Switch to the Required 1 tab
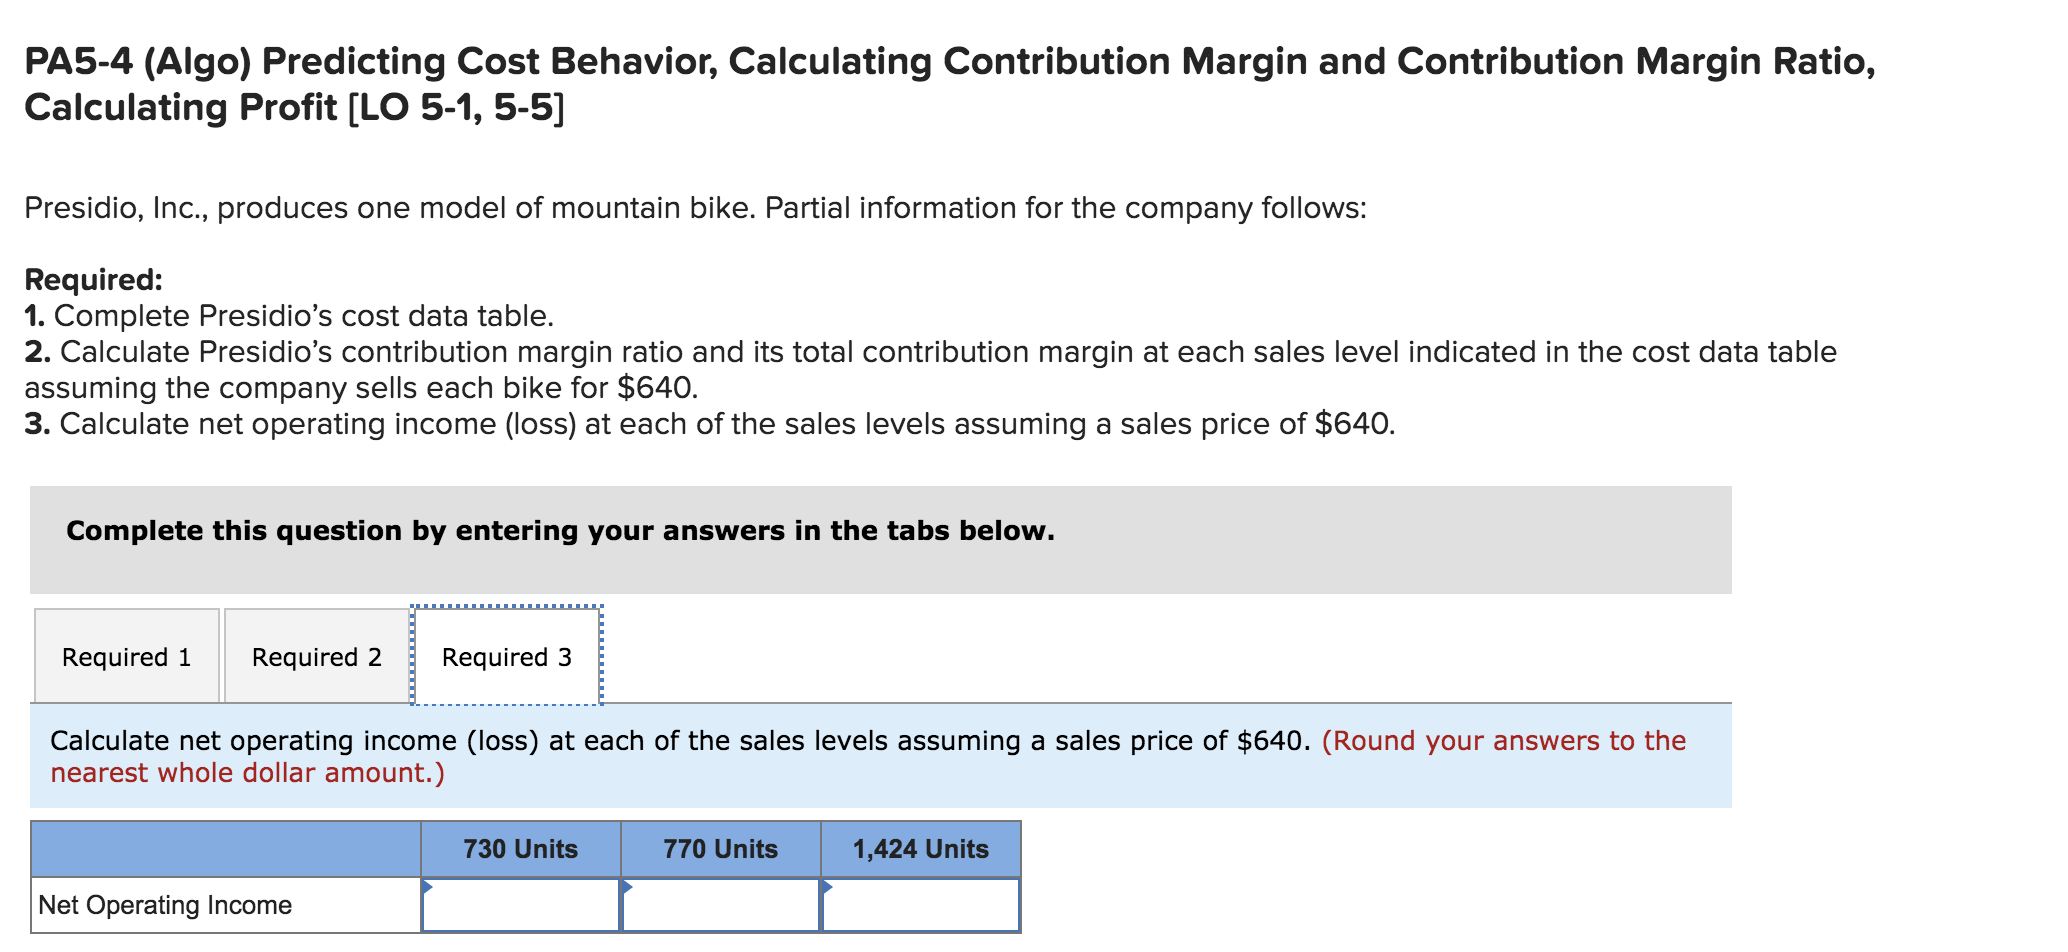 tap(126, 656)
